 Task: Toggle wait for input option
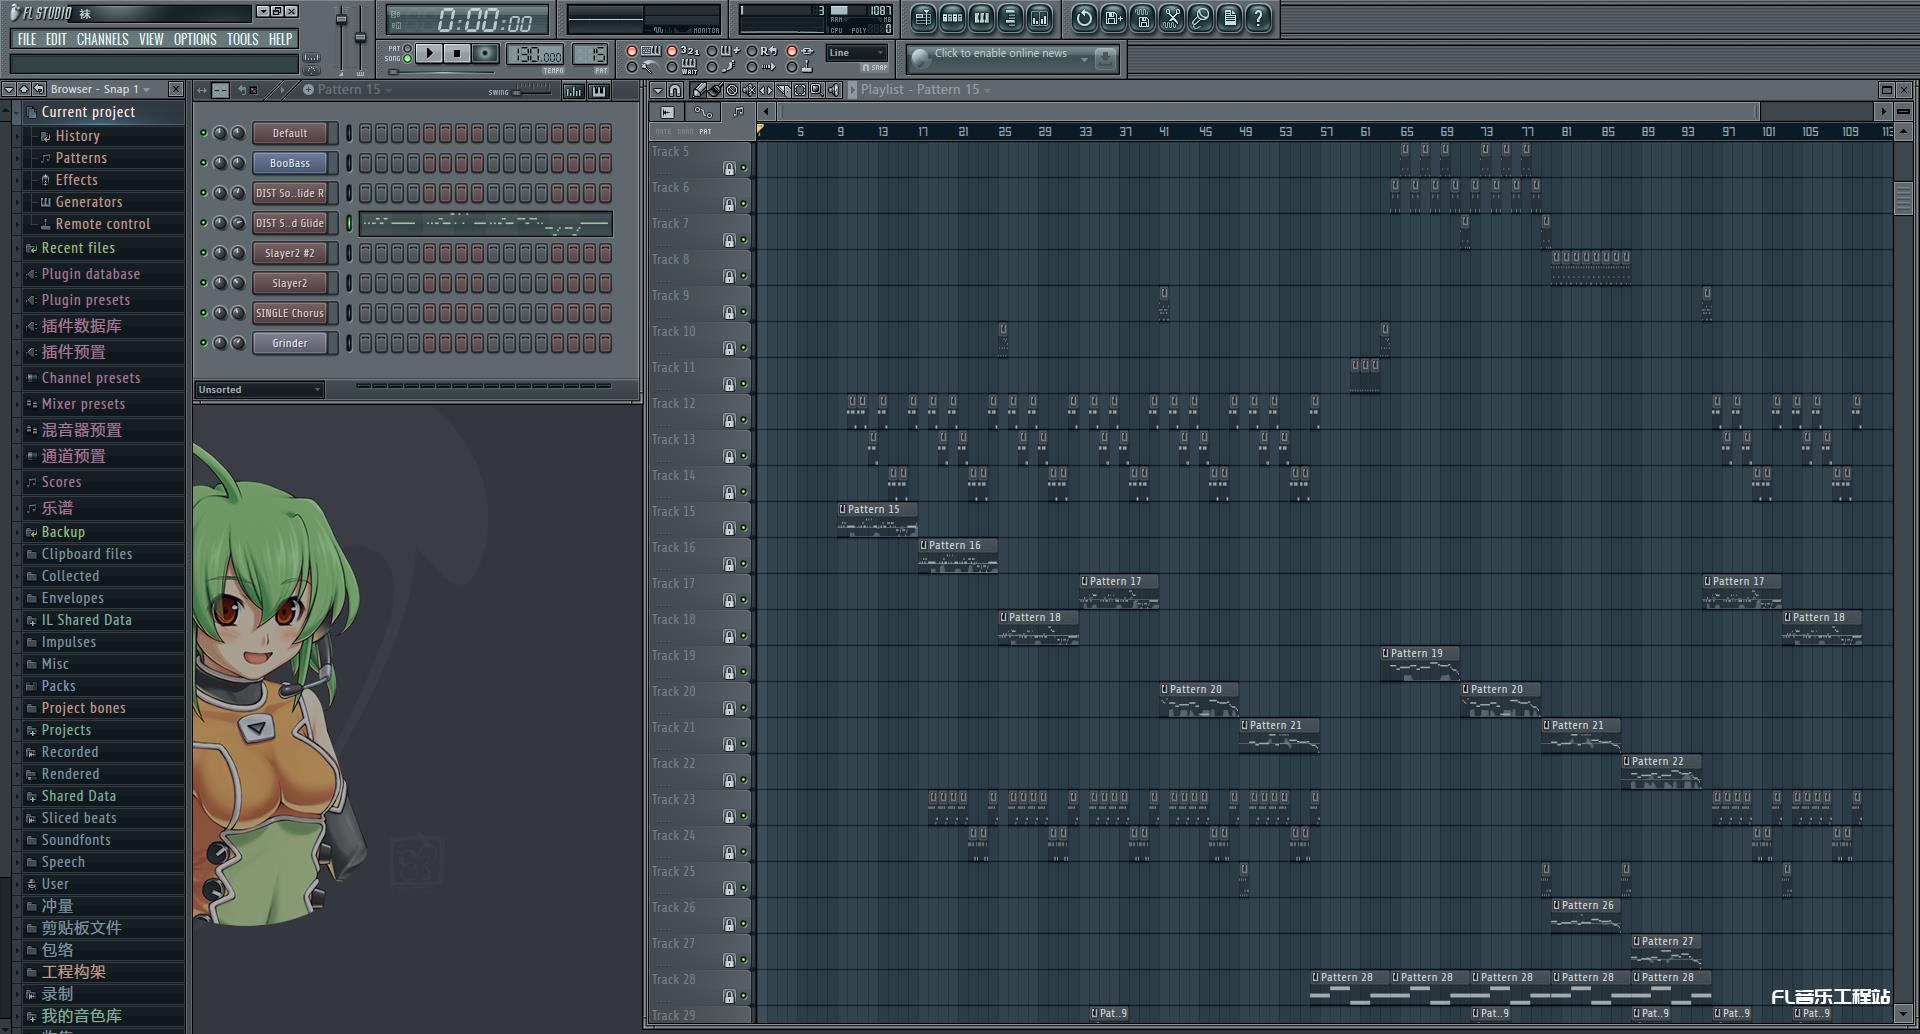(x=672, y=67)
